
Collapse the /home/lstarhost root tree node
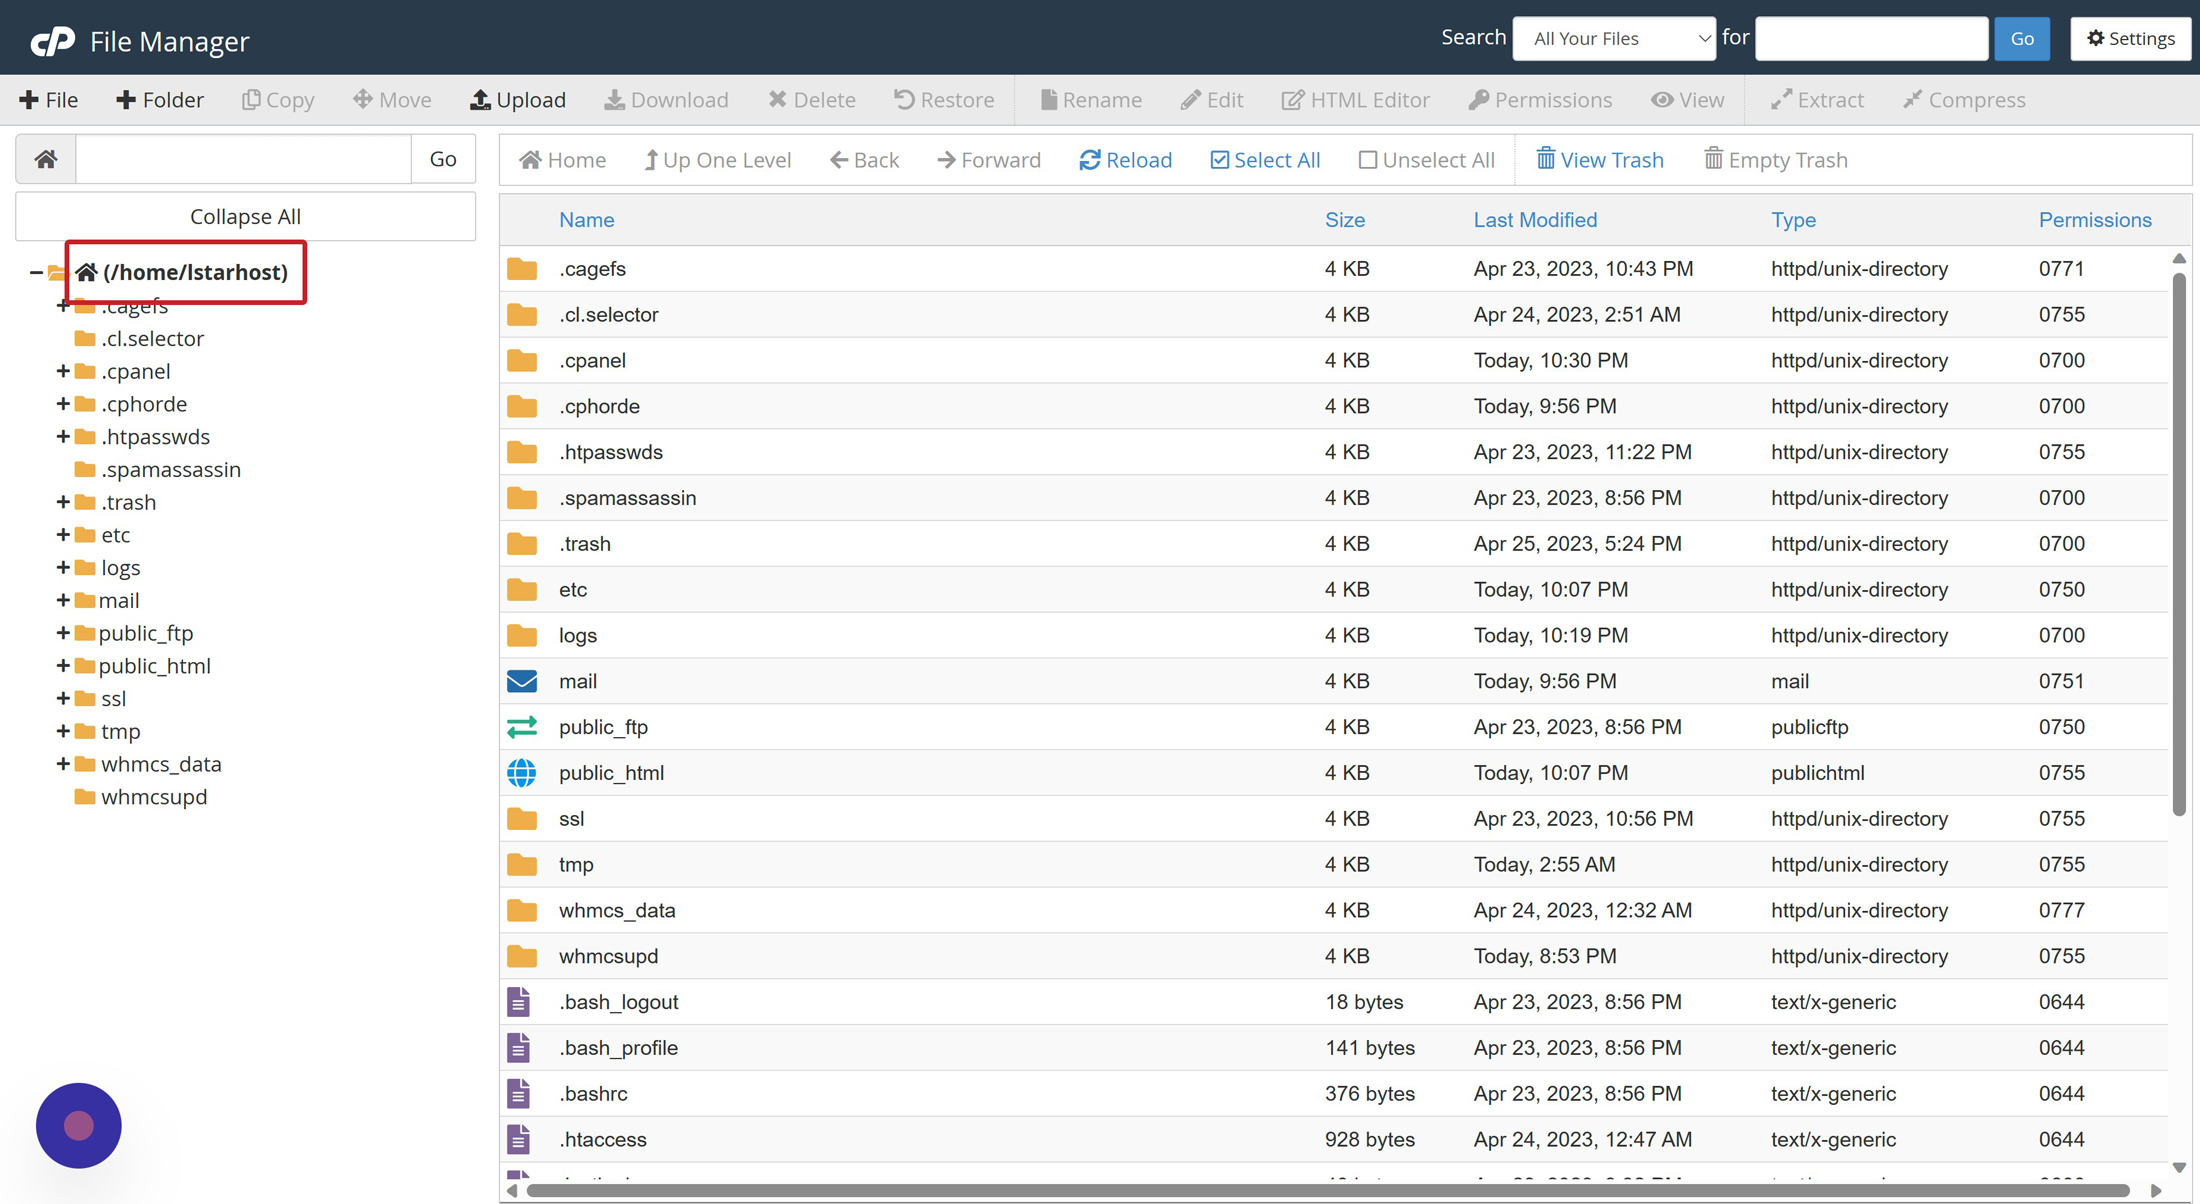tap(36, 272)
